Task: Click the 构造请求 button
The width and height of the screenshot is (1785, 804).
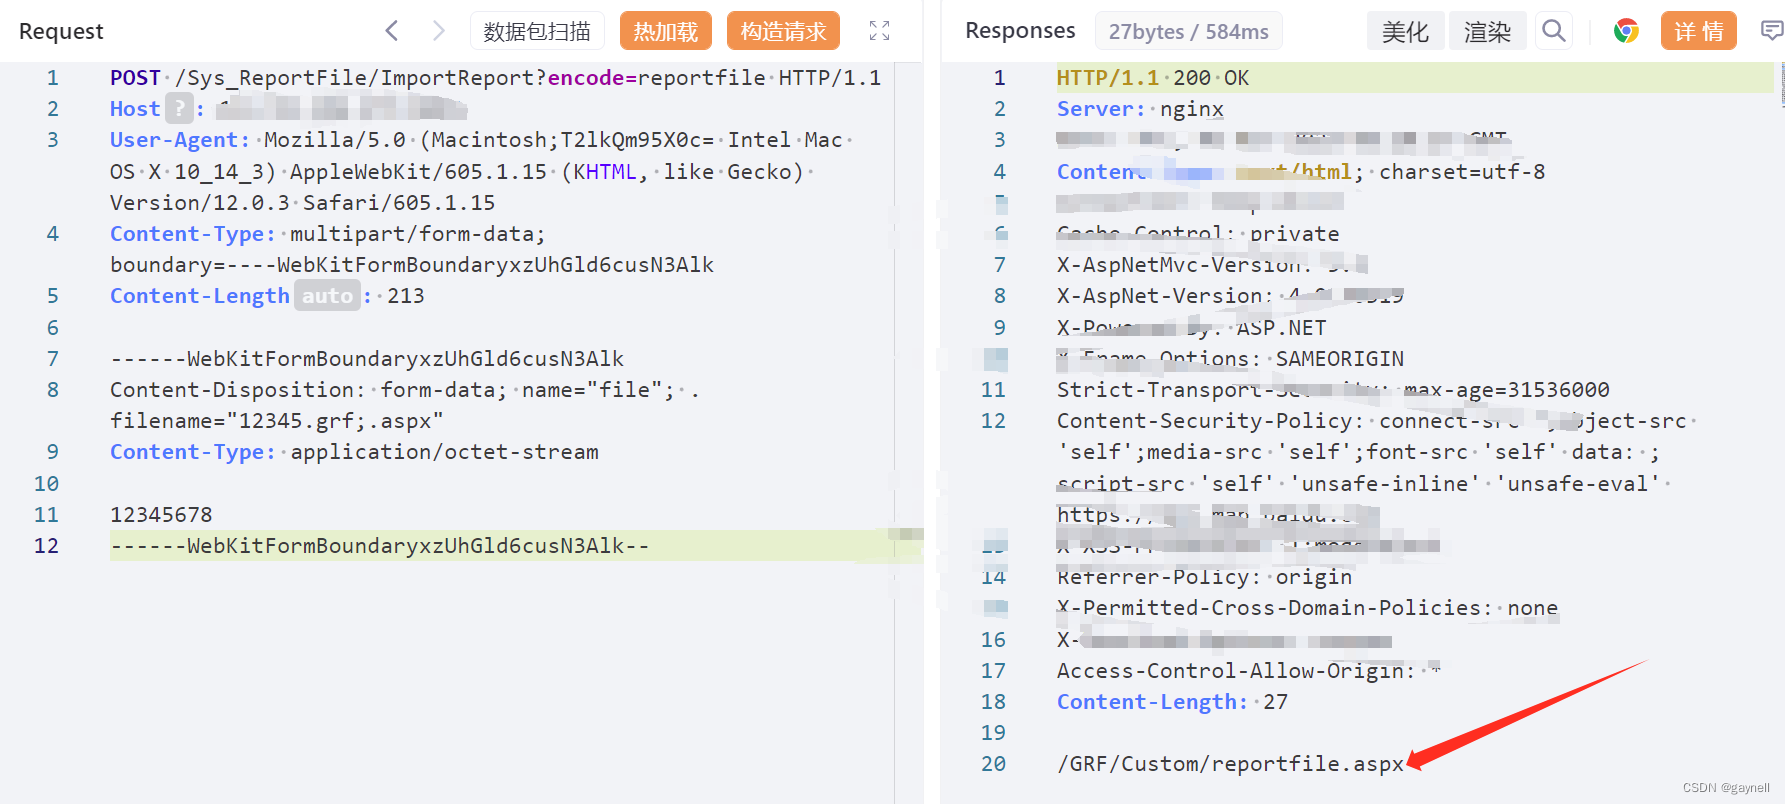Action: coord(783,31)
